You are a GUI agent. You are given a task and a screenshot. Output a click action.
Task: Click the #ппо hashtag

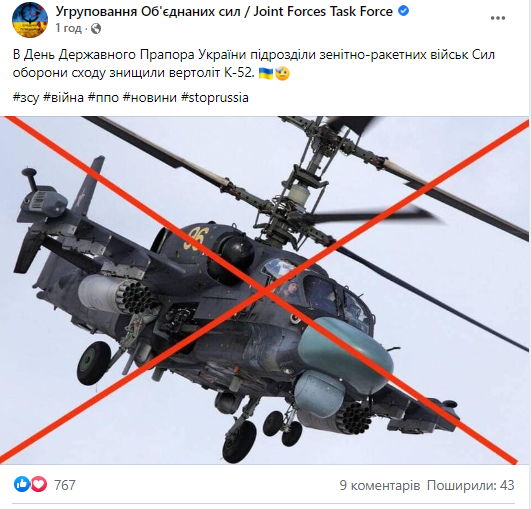click(x=103, y=98)
